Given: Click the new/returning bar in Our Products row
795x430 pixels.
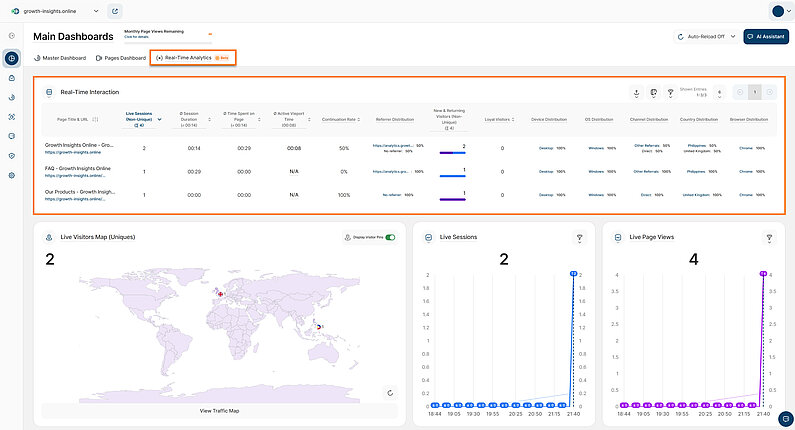Looking at the screenshot, I should (452, 199).
